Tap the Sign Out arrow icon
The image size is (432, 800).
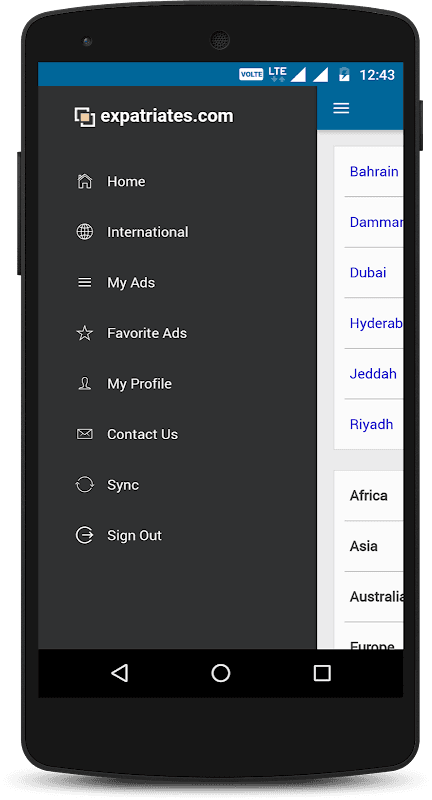(85, 535)
